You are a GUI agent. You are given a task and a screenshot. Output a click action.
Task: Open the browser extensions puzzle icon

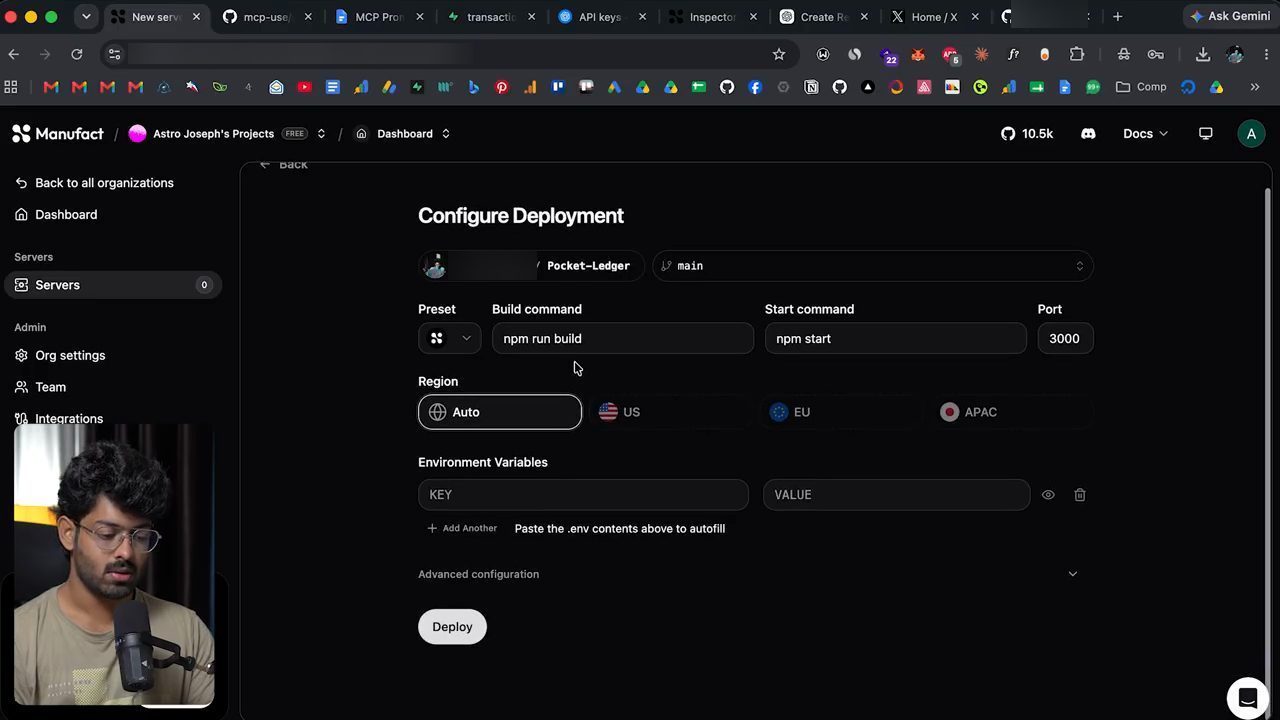click(1077, 54)
